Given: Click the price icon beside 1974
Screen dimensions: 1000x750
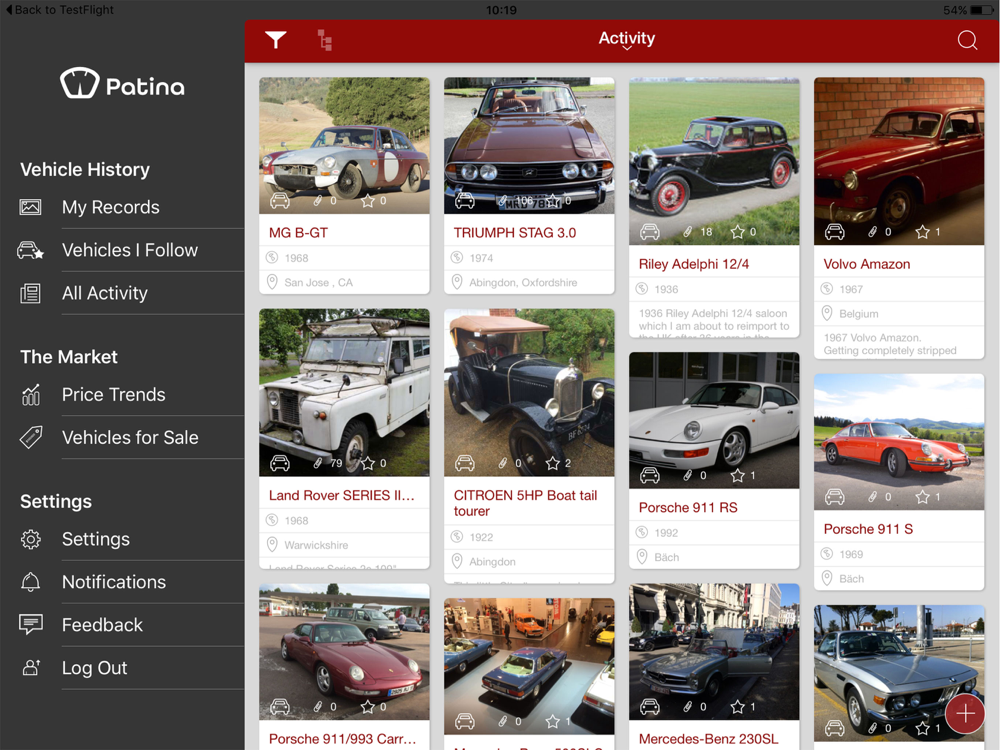Looking at the screenshot, I should coord(457,258).
